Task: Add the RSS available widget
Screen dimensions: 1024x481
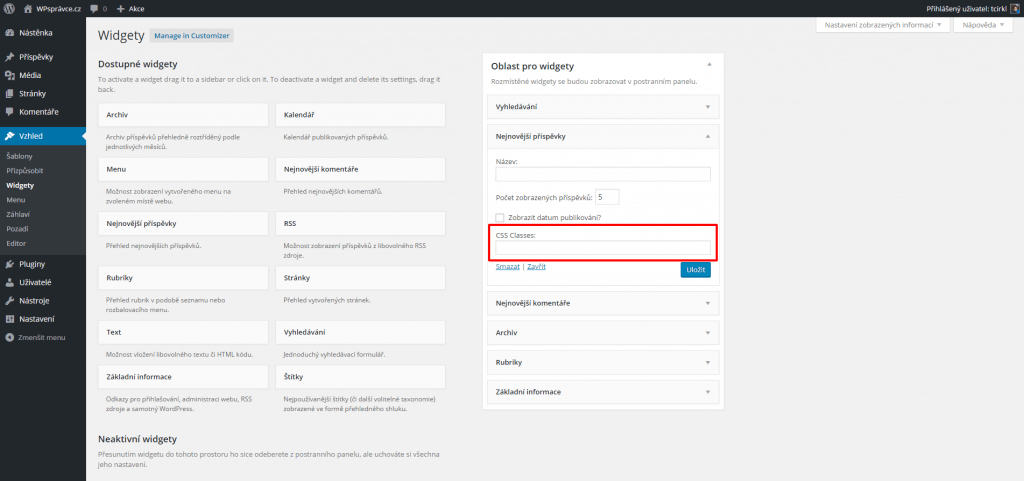Action: 360,223
